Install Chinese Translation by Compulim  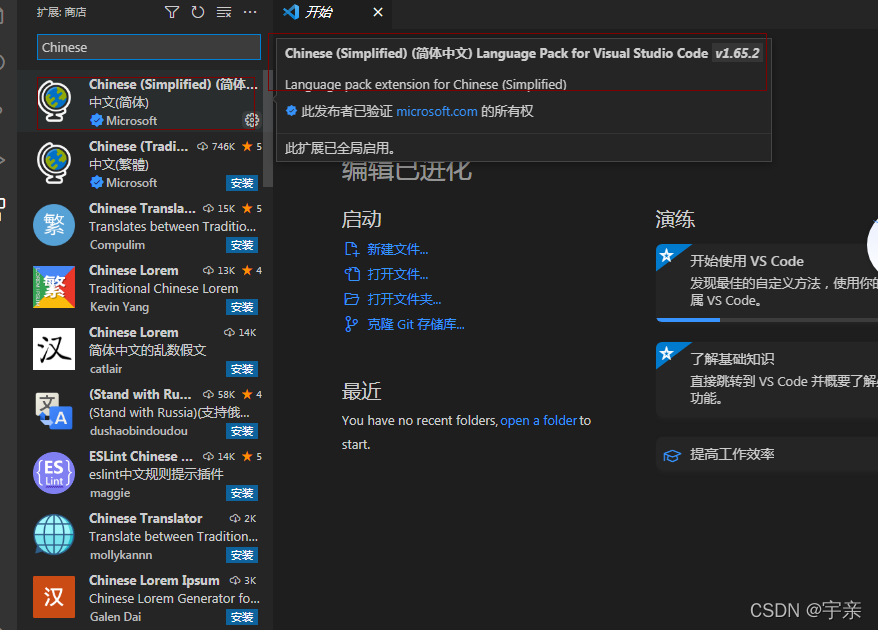(242, 245)
